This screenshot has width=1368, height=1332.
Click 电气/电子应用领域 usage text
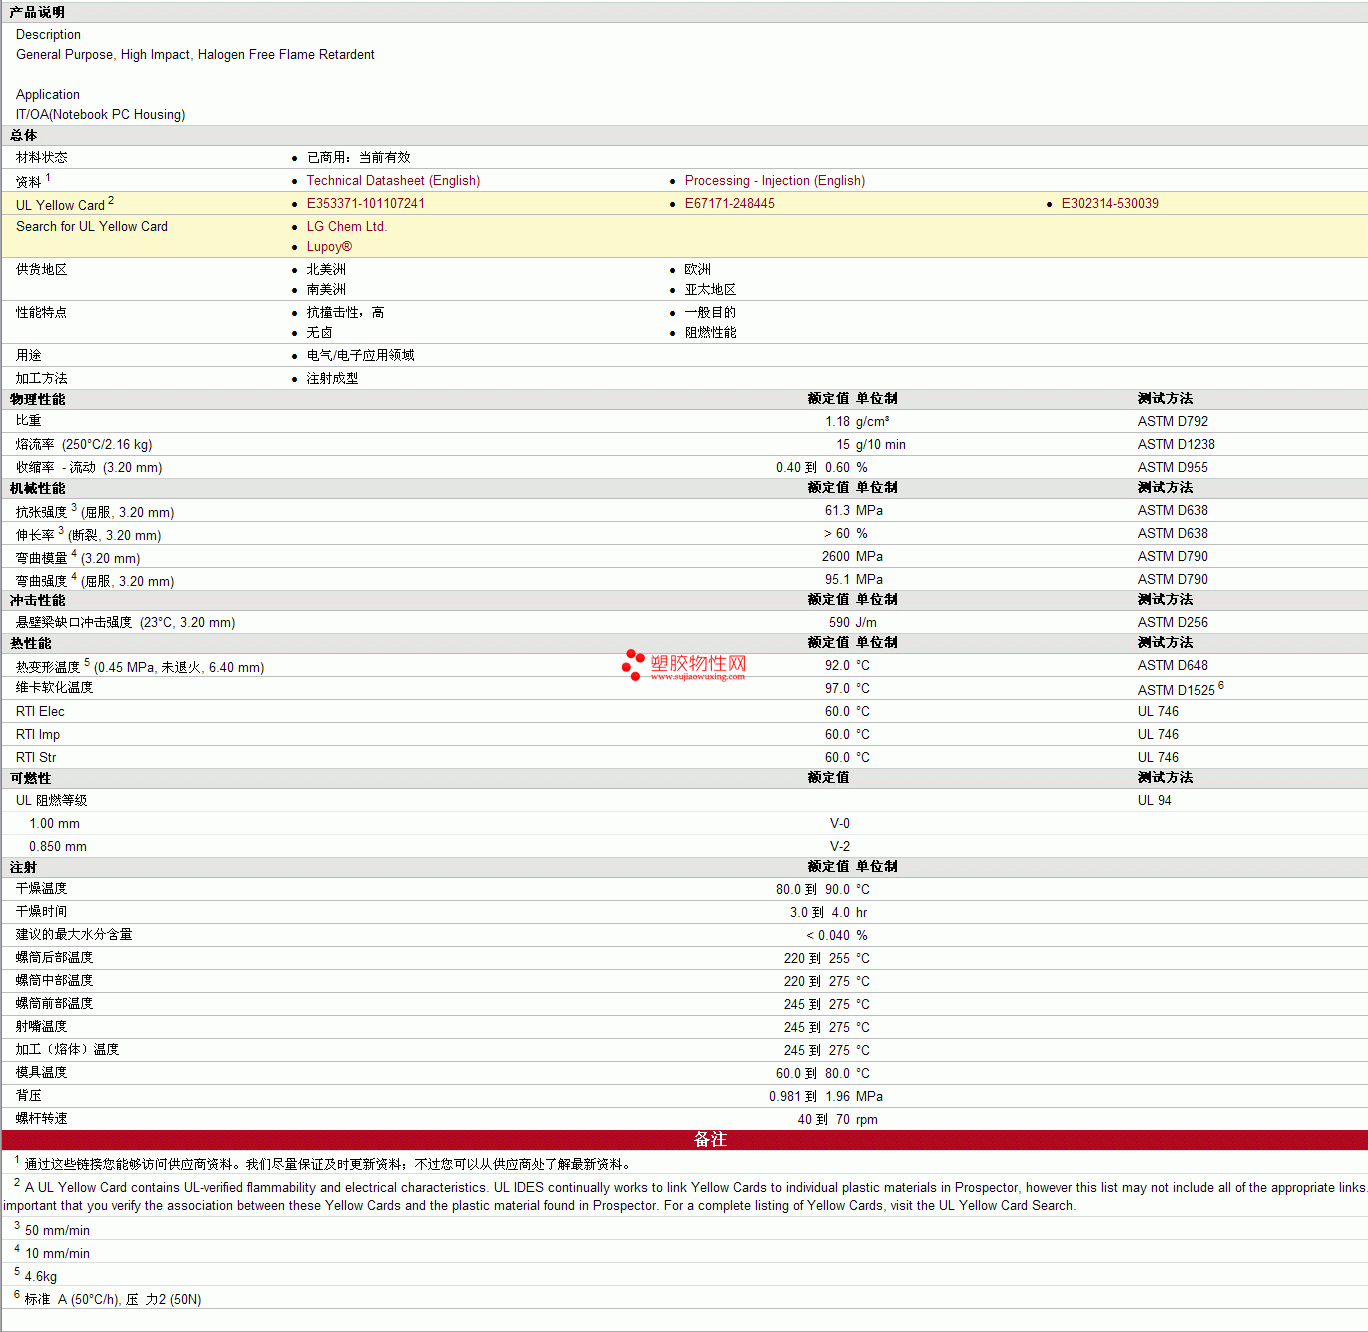360,356
